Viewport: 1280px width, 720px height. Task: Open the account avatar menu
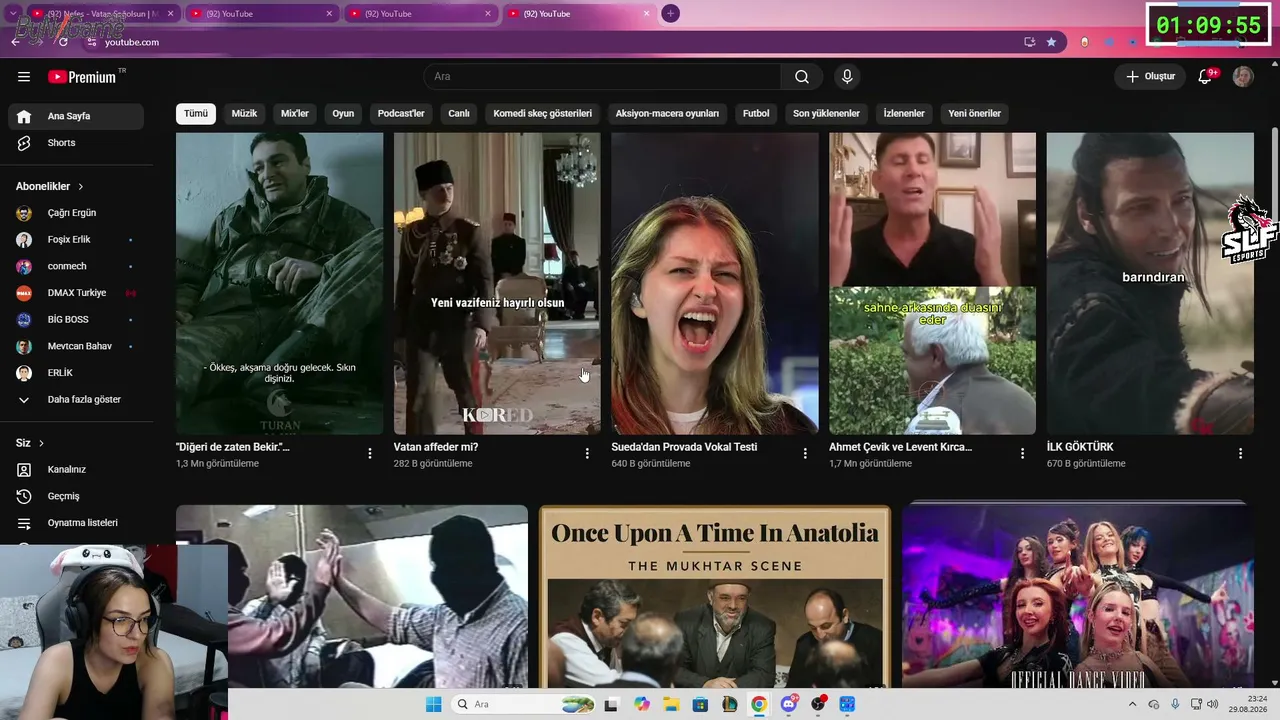pyautogui.click(x=1243, y=77)
